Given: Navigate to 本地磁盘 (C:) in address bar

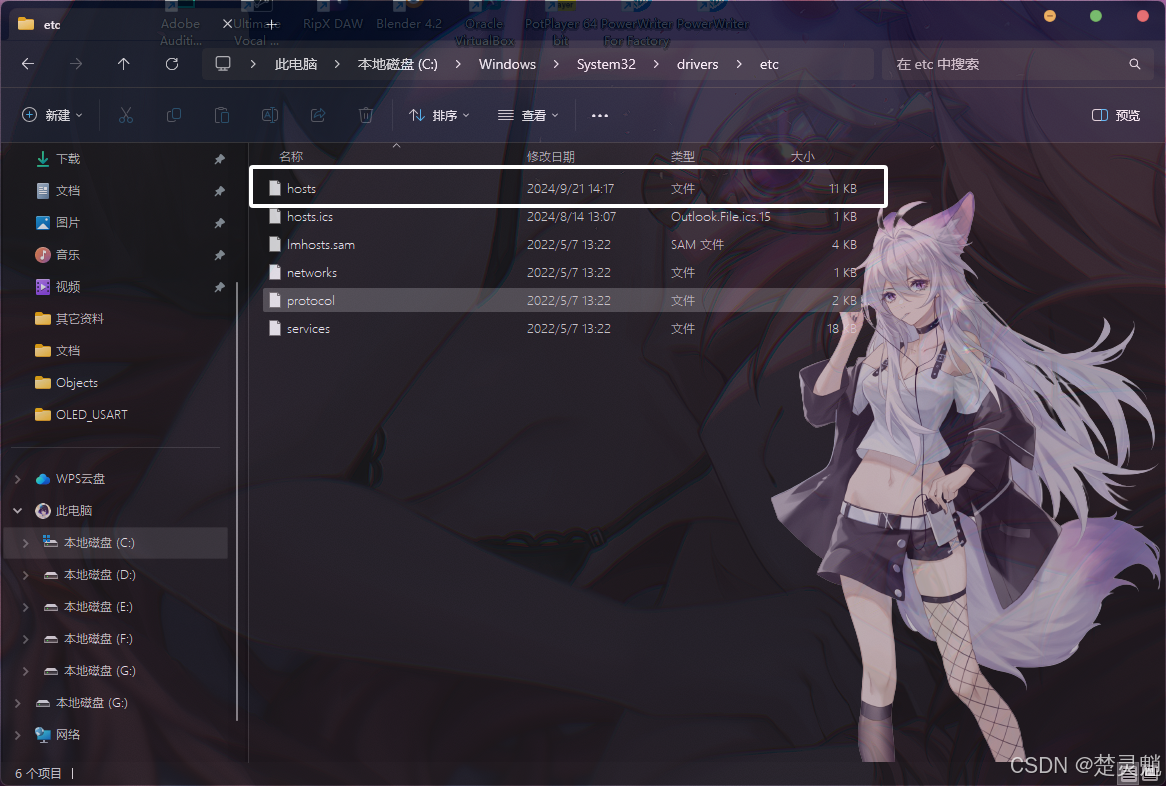Looking at the screenshot, I should (398, 64).
